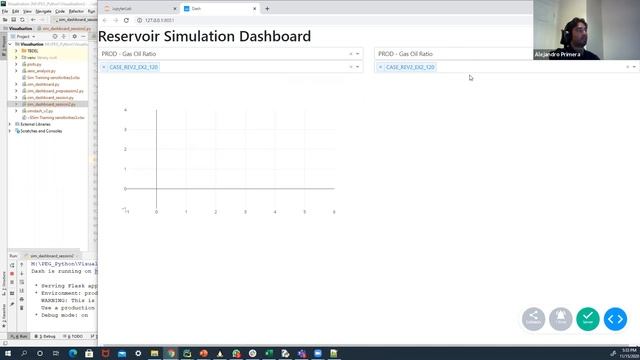This screenshot has height=360, width=640.
Task: Clear all cases in left case dropdown
Action: coord(351,67)
